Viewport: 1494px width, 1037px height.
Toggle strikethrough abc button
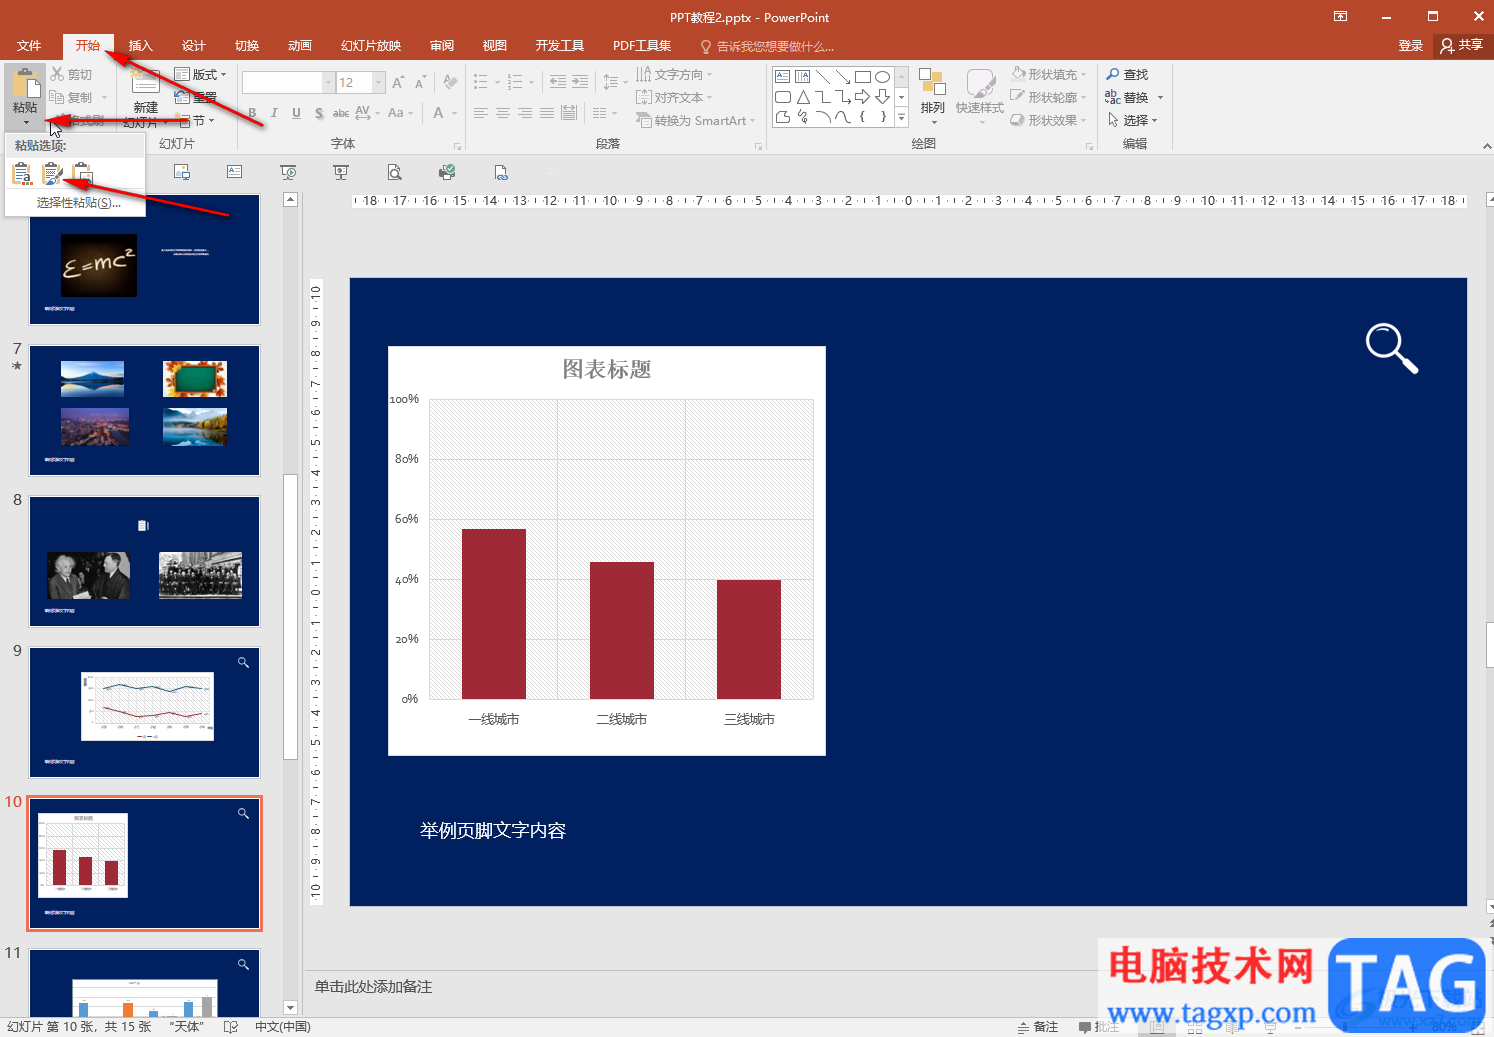[x=341, y=113]
